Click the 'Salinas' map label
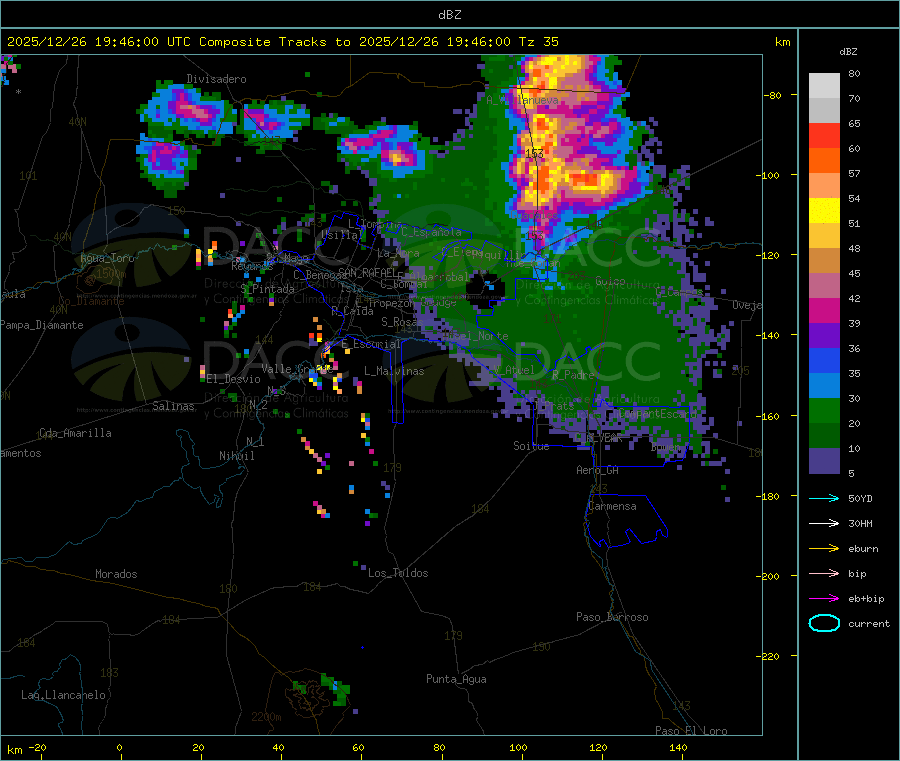900x761 pixels. click(x=173, y=406)
